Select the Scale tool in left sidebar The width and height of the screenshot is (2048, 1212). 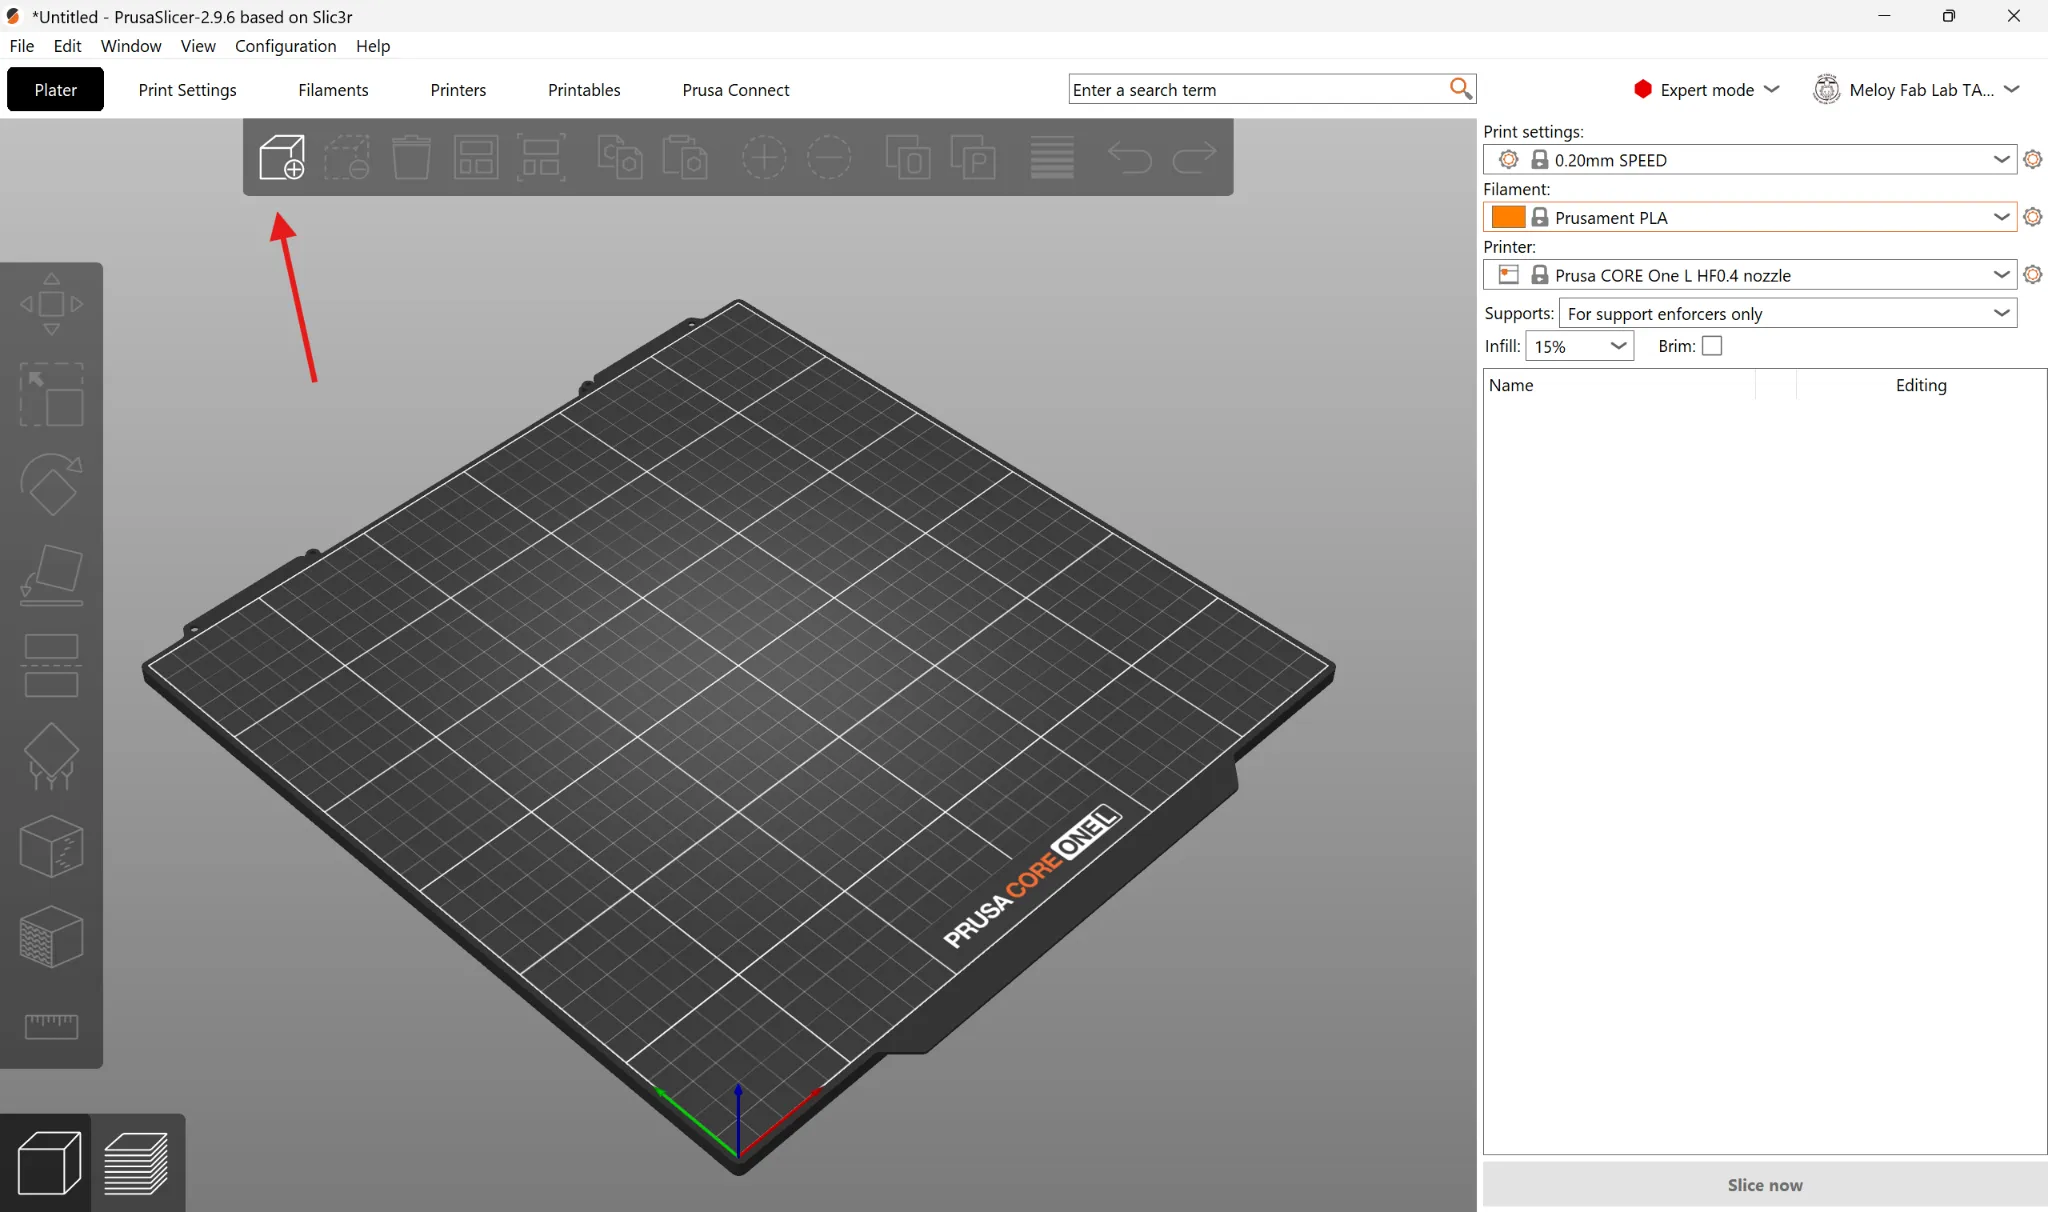coord(51,394)
